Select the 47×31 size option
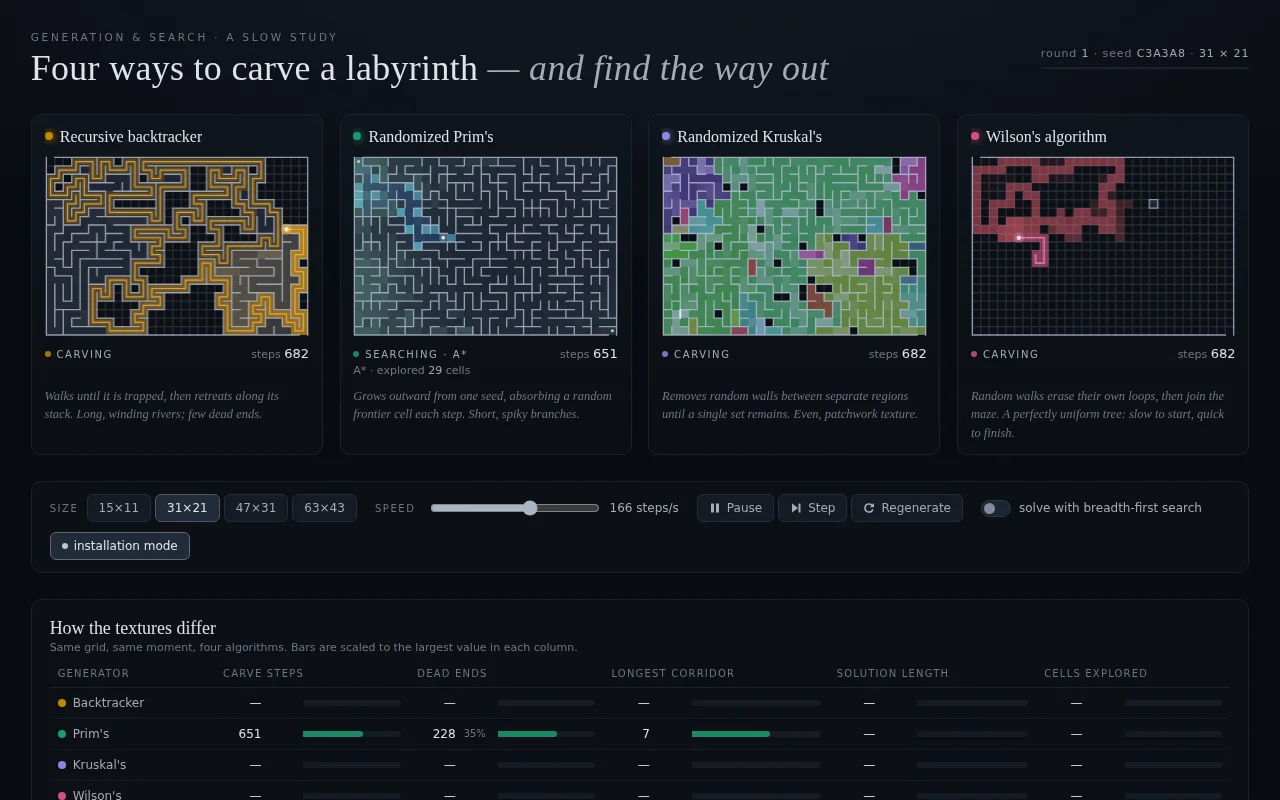The image size is (1280, 800). tap(256, 508)
